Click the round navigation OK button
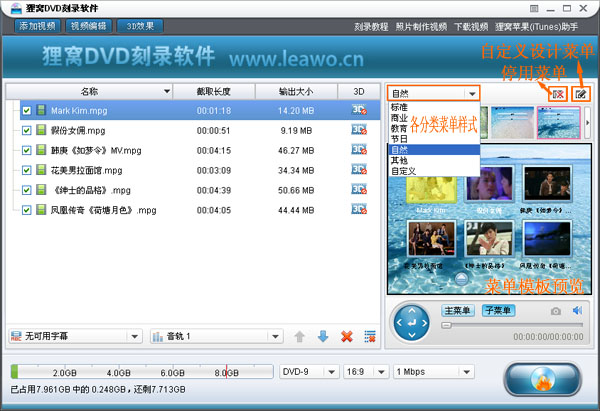Screen dimensions: 600x411 point(412,323)
